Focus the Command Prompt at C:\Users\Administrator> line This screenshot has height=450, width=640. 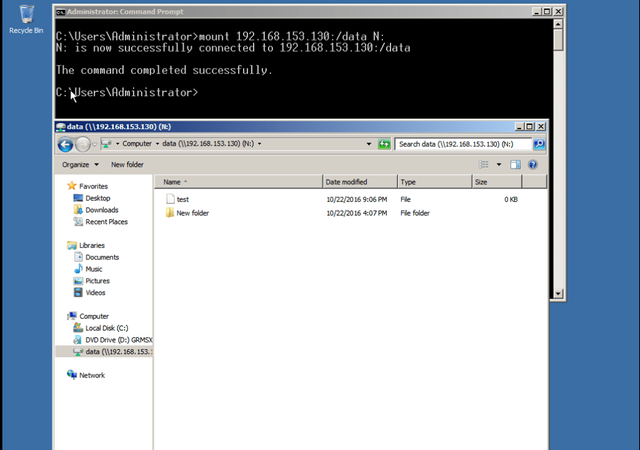(127, 92)
